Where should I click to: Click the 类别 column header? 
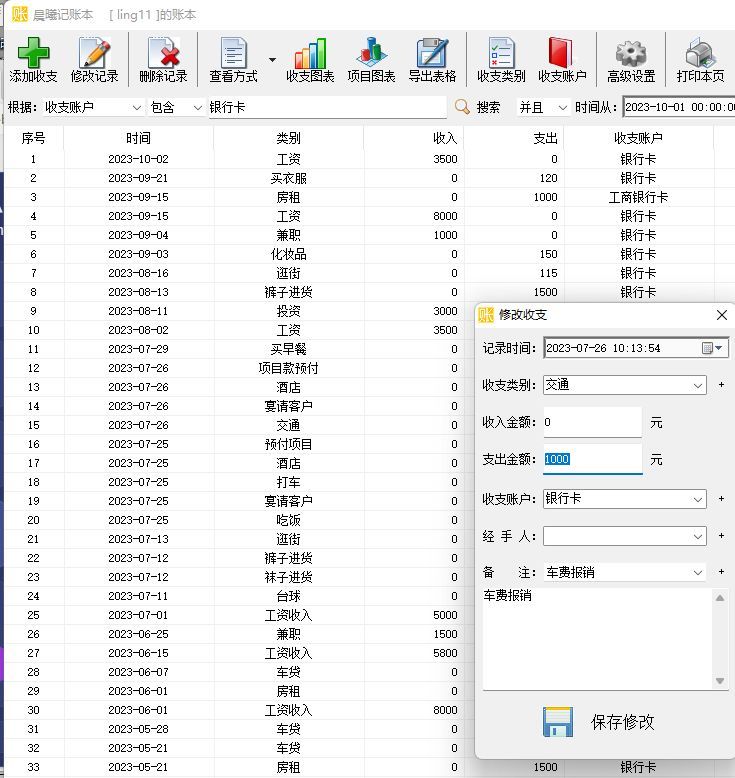click(288, 138)
